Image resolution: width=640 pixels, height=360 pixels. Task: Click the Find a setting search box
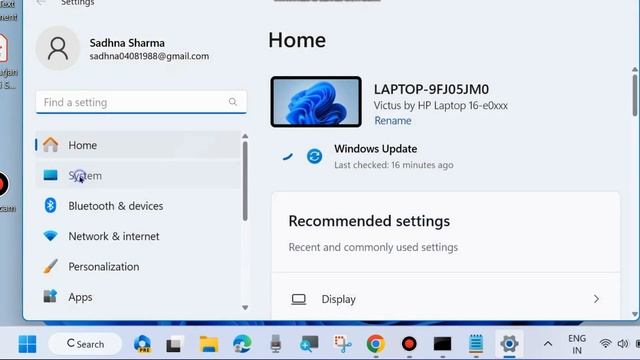point(141,102)
